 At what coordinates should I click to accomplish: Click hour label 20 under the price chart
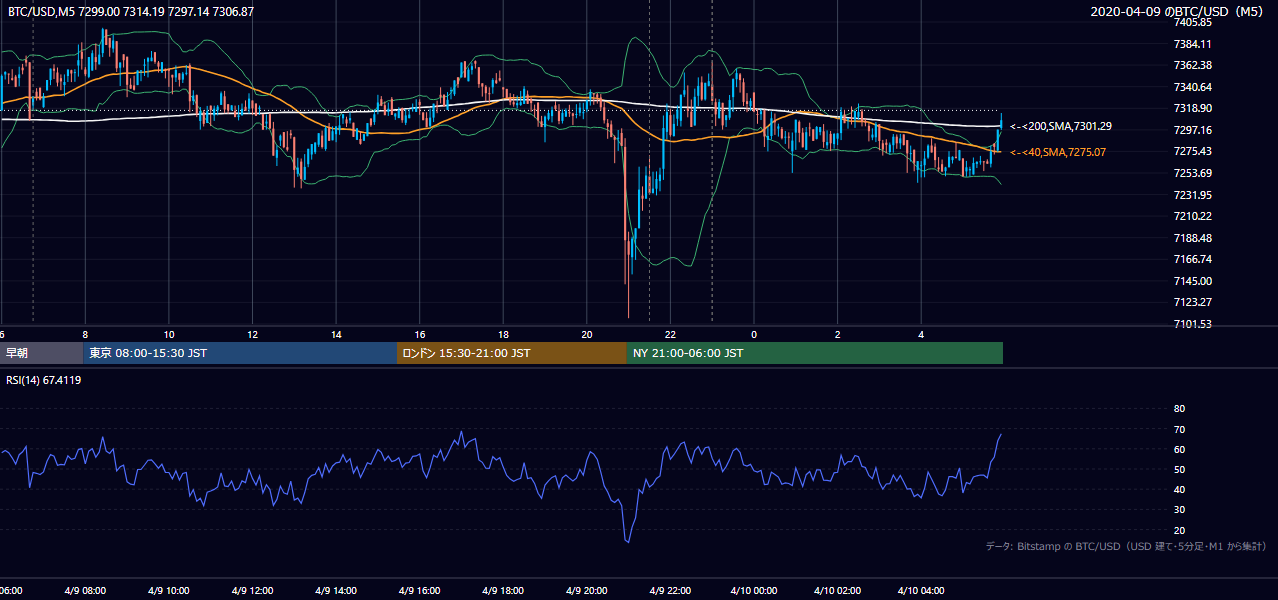[587, 334]
